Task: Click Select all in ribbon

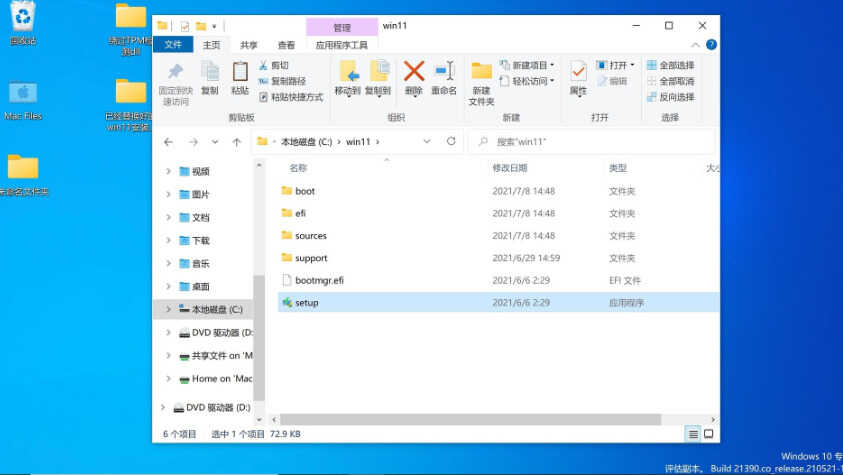Action: (670, 66)
